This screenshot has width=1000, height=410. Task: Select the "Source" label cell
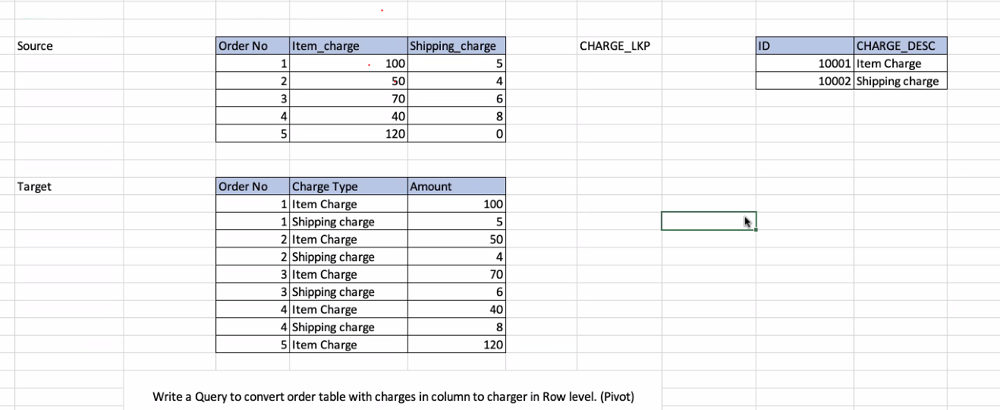point(70,46)
